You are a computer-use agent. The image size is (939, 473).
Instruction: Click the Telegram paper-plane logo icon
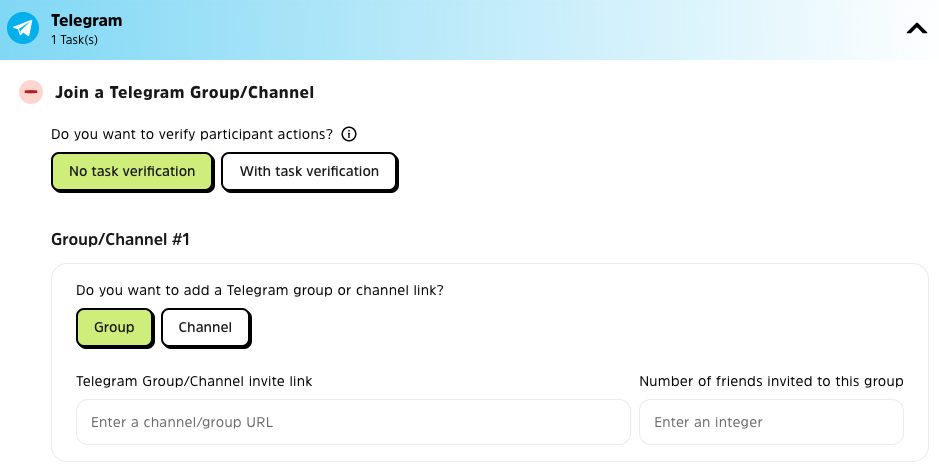[x=22, y=29]
